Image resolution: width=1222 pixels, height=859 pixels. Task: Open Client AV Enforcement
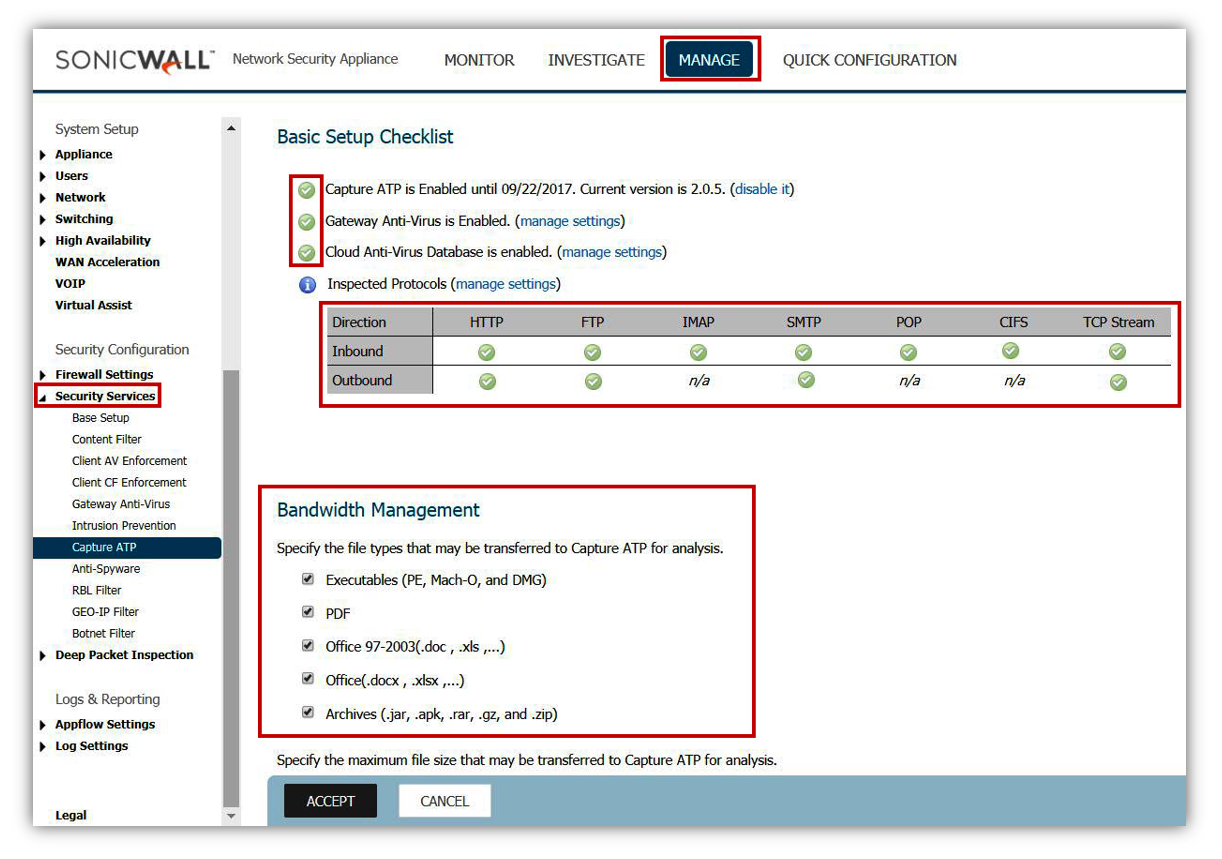pyautogui.click(x=129, y=461)
